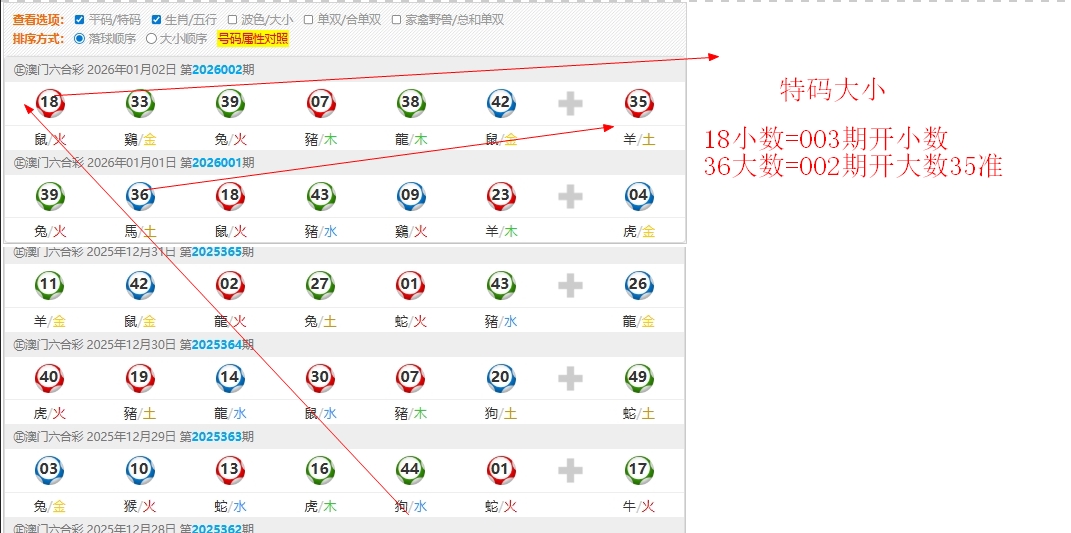Click special number ball 35 in draw 2026002
Screen dimensions: 1071x533
point(639,102)
